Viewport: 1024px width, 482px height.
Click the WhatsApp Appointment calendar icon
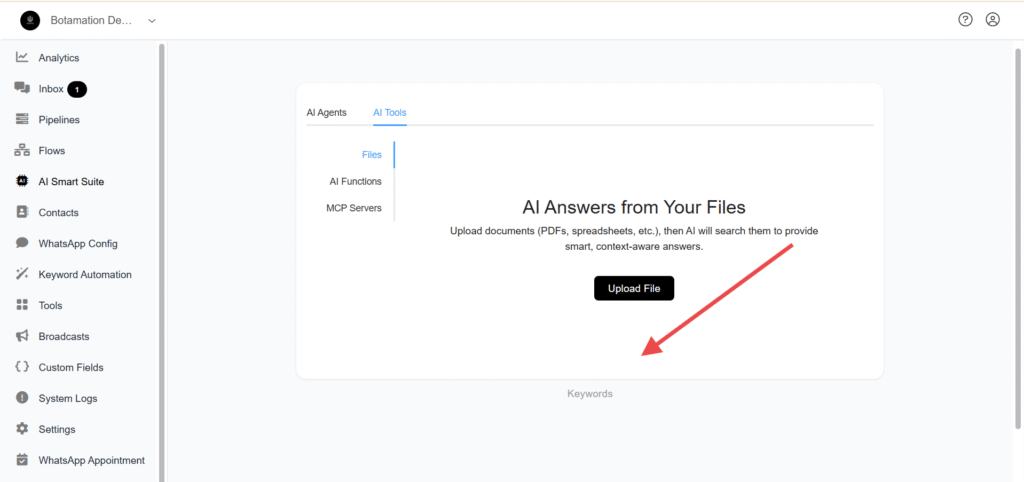click(22, 460)
